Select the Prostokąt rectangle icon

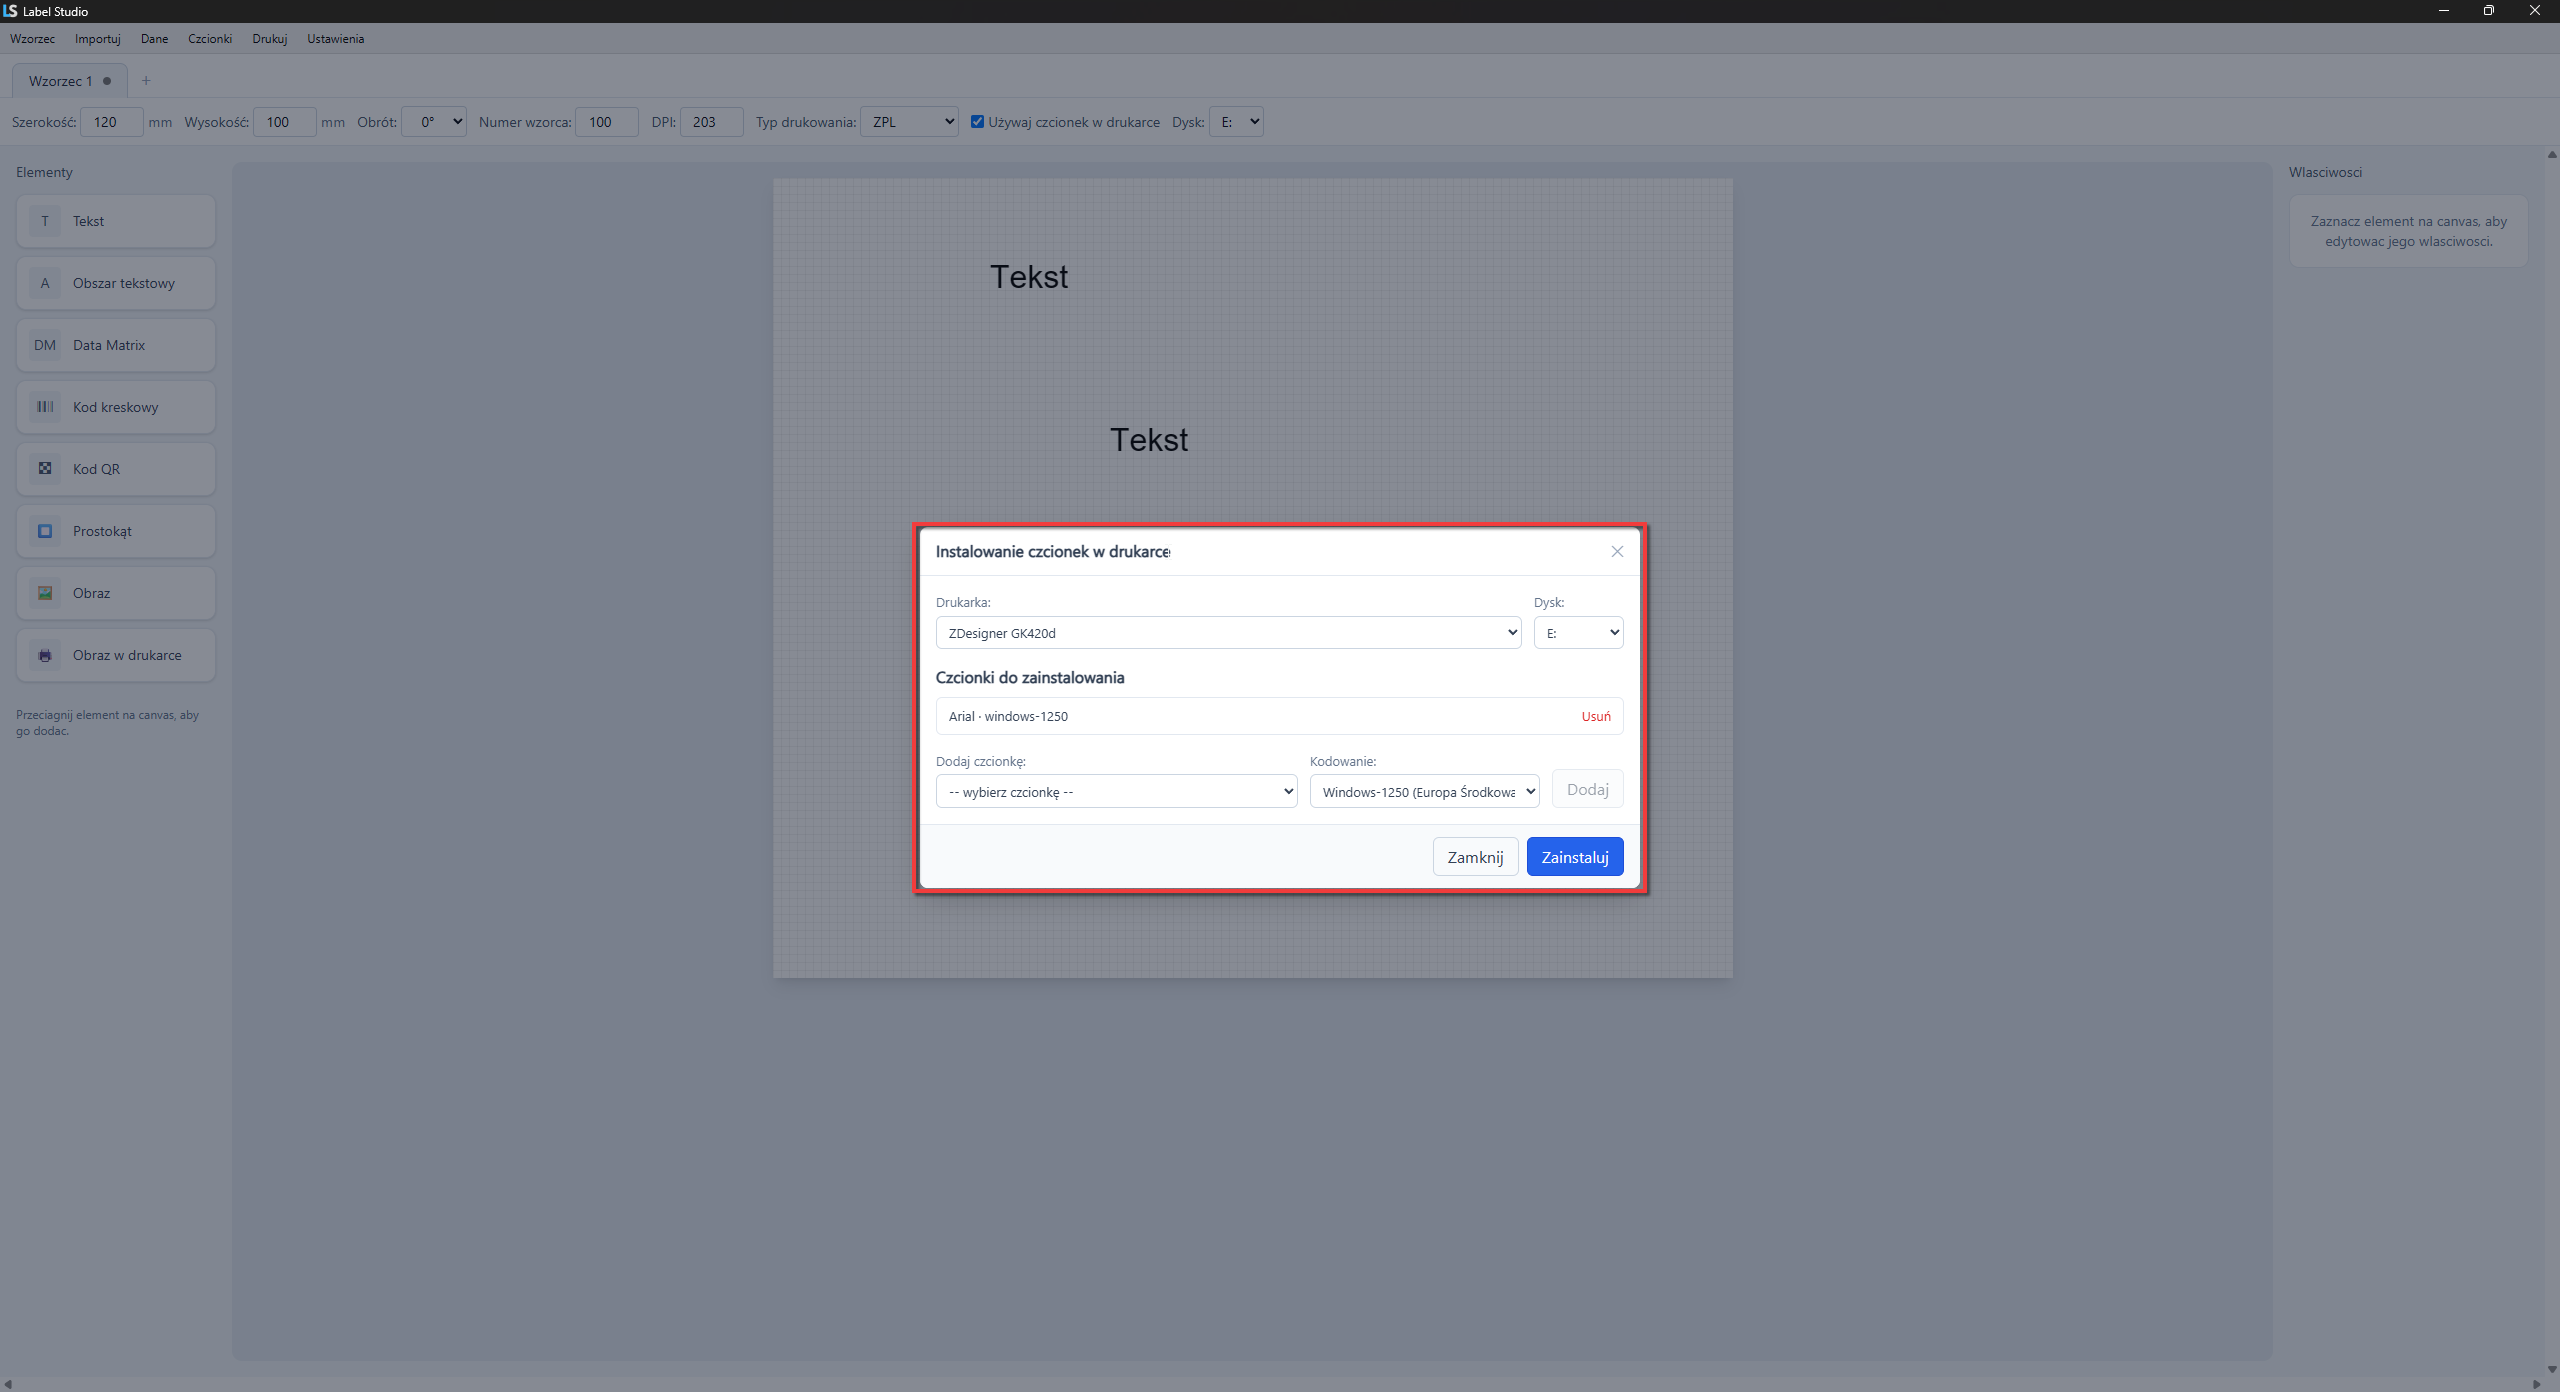[x=45, y=531]
